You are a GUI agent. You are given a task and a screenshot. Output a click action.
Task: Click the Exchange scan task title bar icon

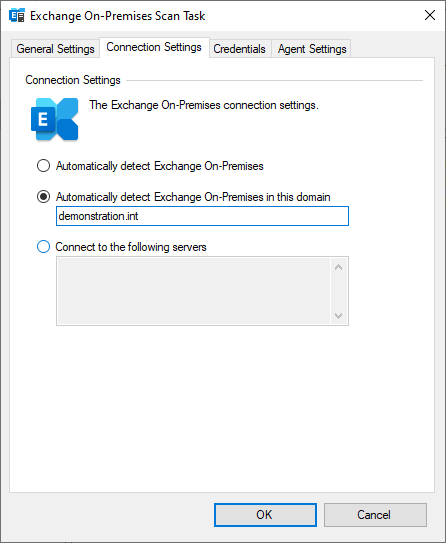[16, 16]
